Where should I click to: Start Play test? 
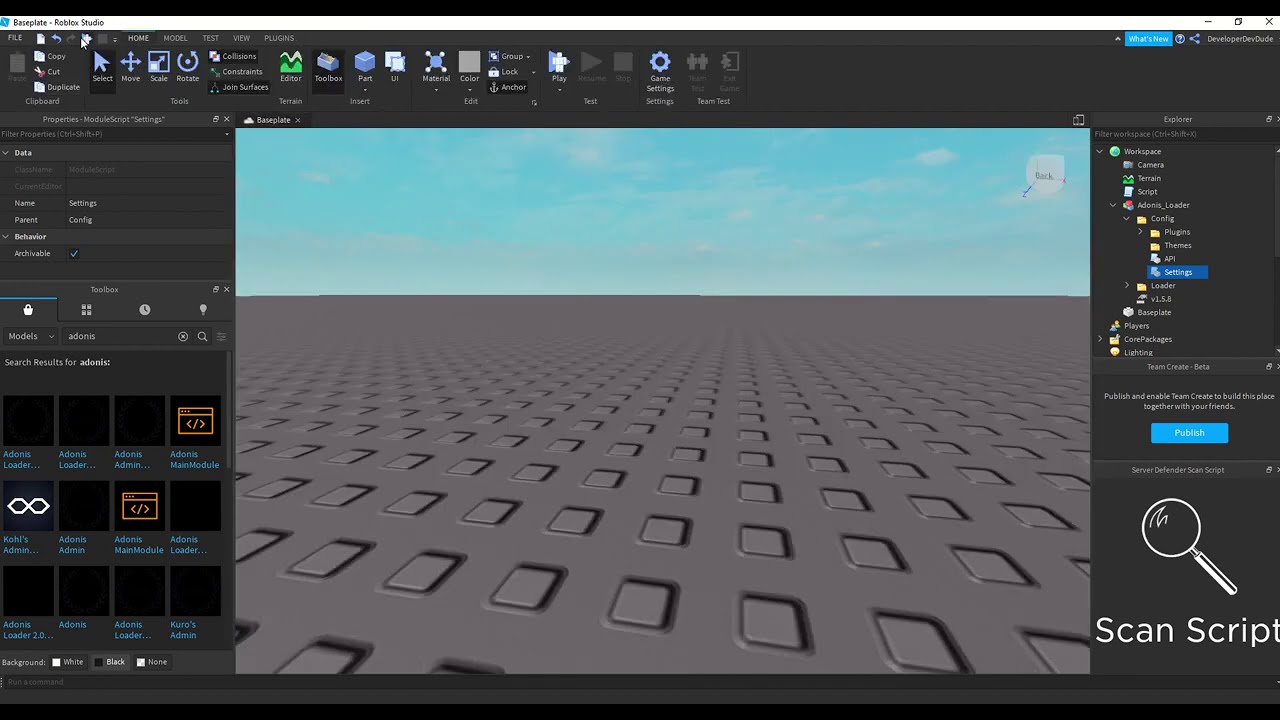pos(559,67)
